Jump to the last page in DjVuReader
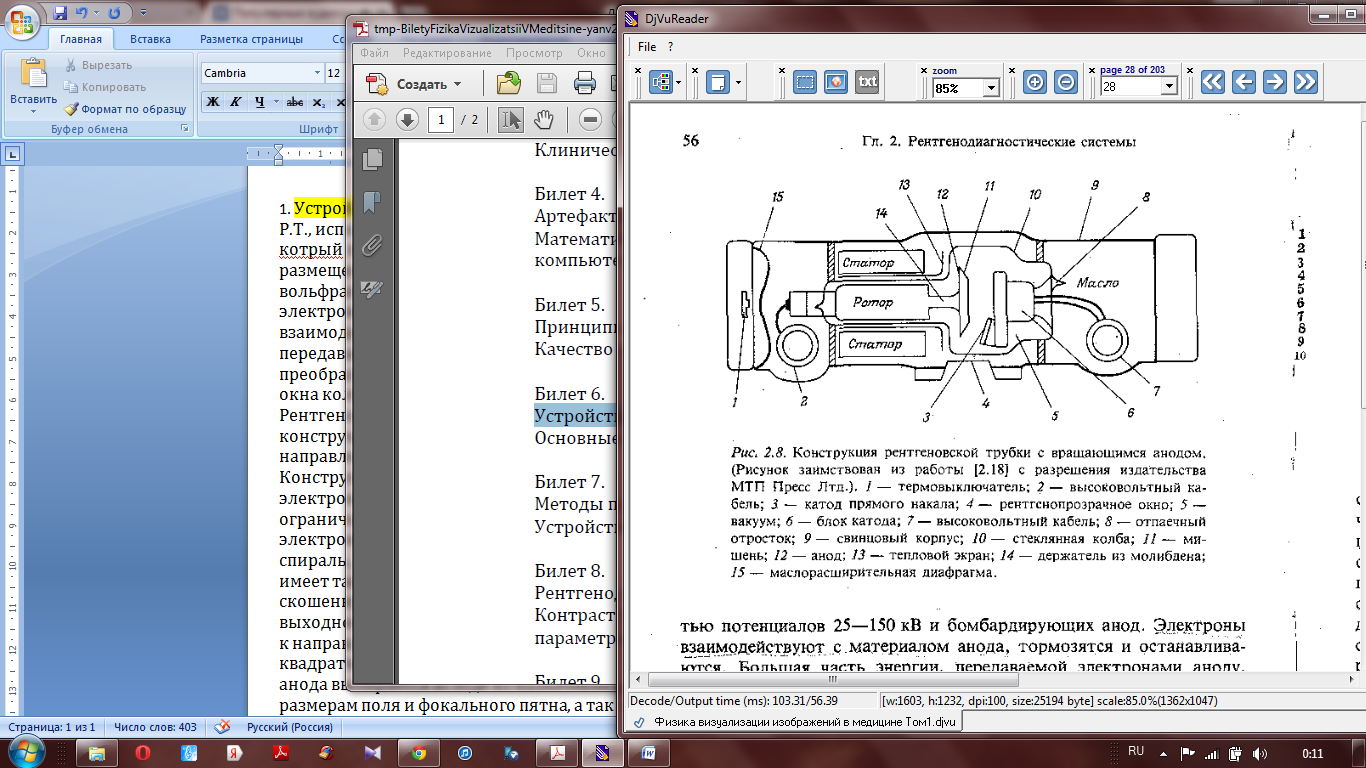 tap(1305, 83)
